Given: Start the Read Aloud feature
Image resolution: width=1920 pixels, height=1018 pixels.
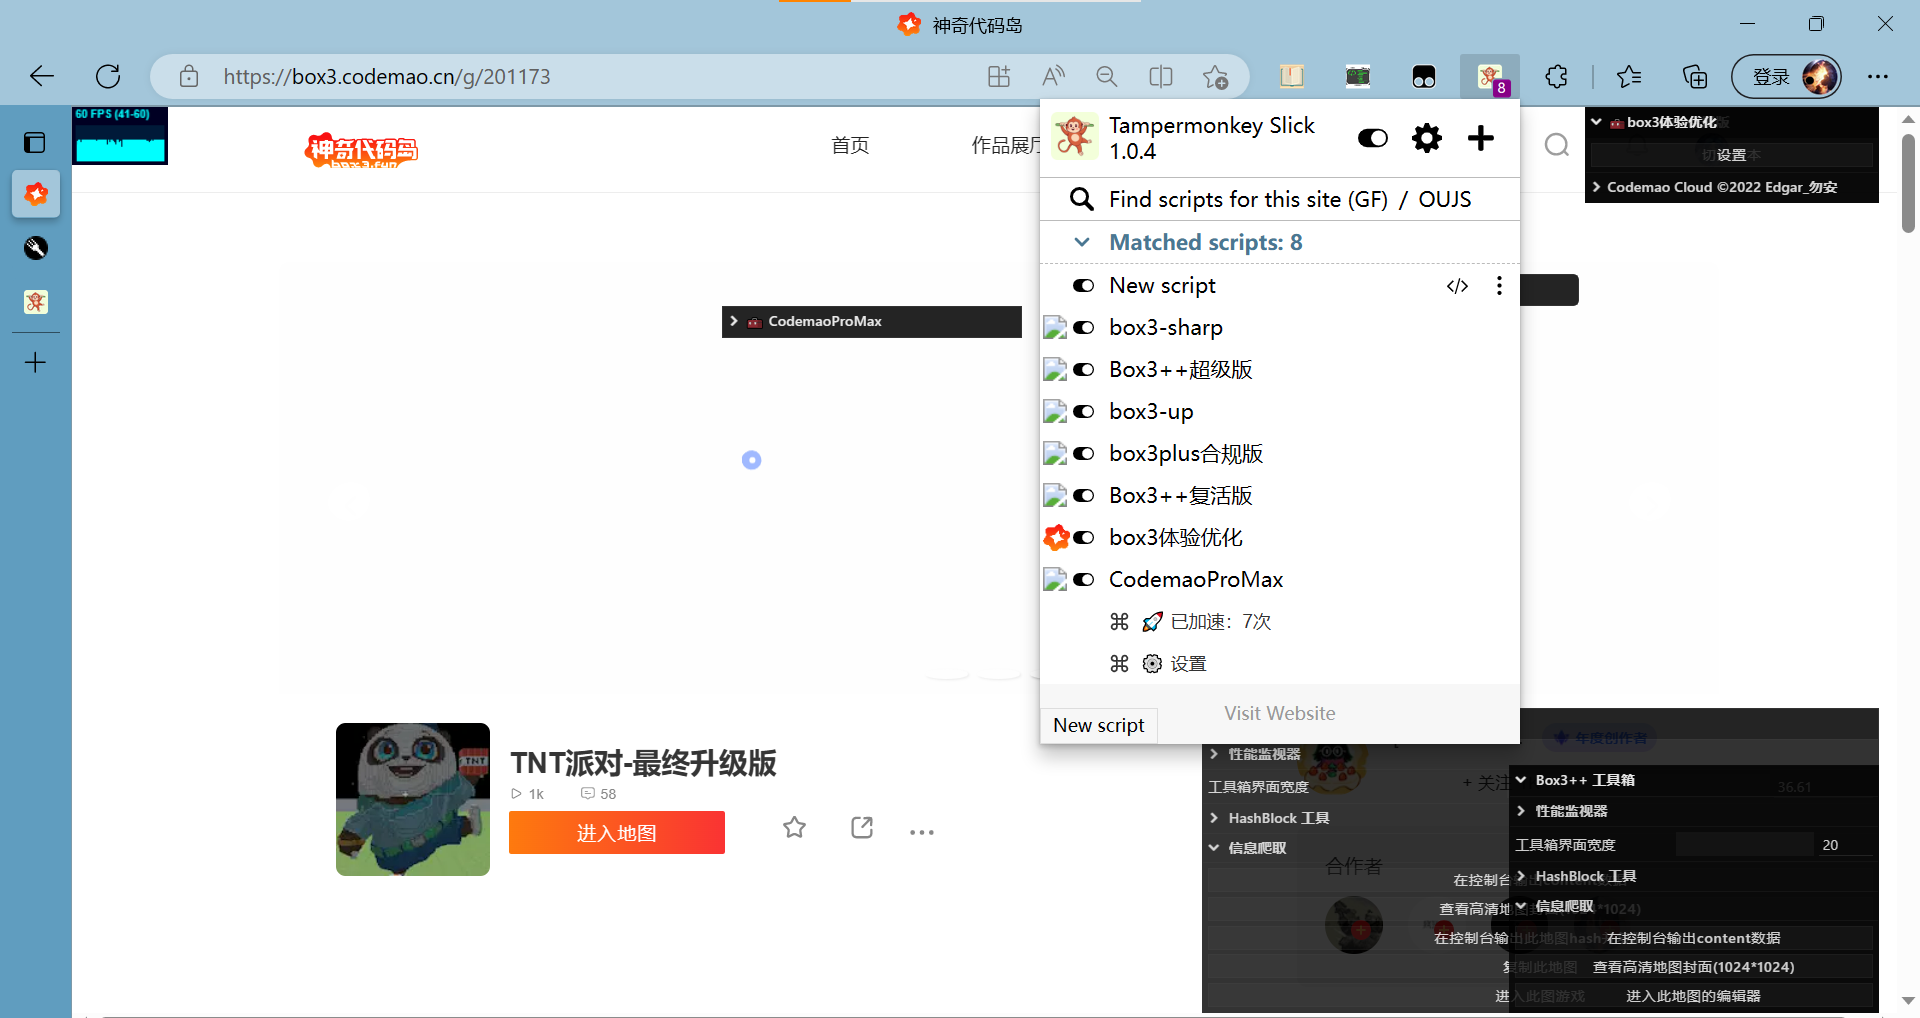Looking at the screenshot, I should point(1053,76).
